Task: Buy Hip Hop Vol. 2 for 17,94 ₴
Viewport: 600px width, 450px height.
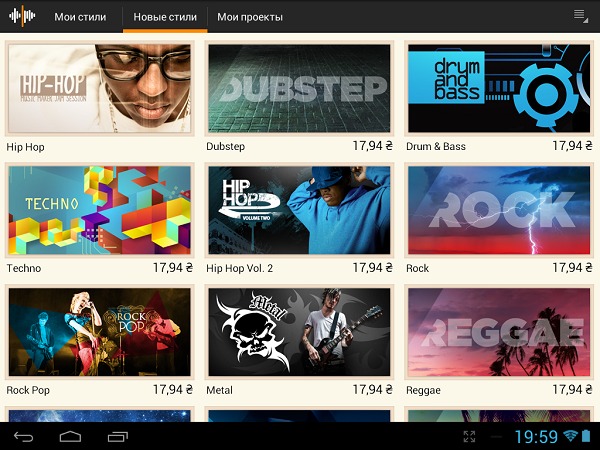Action: (x=373, y=267)
